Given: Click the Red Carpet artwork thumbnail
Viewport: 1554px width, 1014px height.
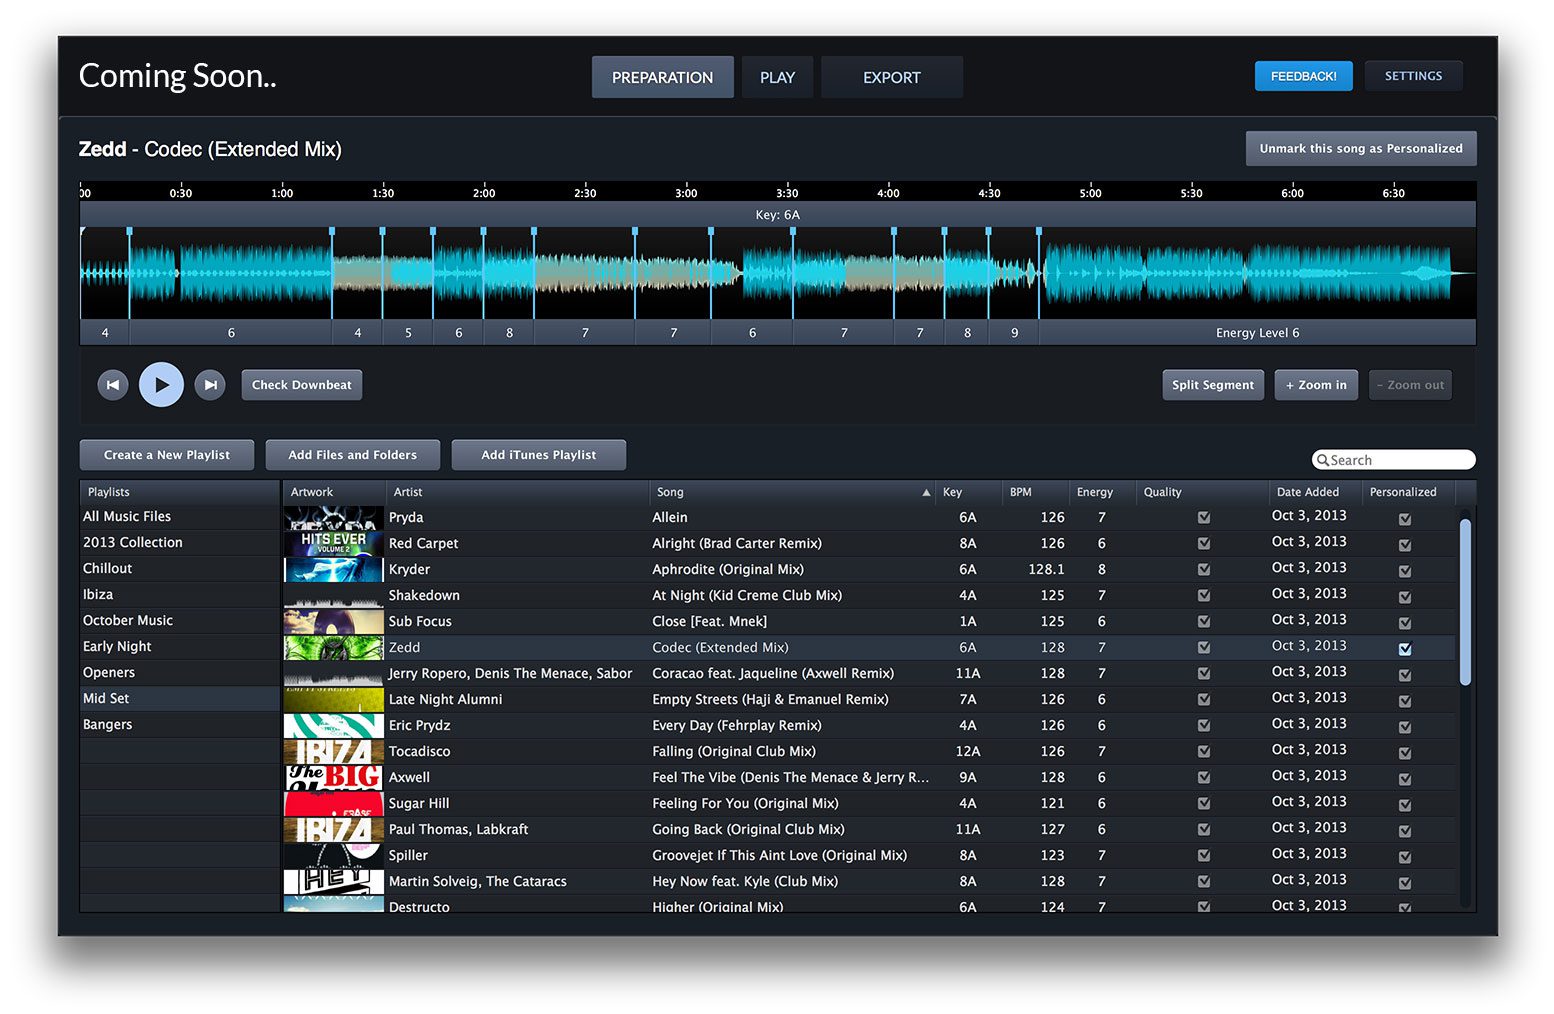Looking at the screenshot, I should (333, 544).
